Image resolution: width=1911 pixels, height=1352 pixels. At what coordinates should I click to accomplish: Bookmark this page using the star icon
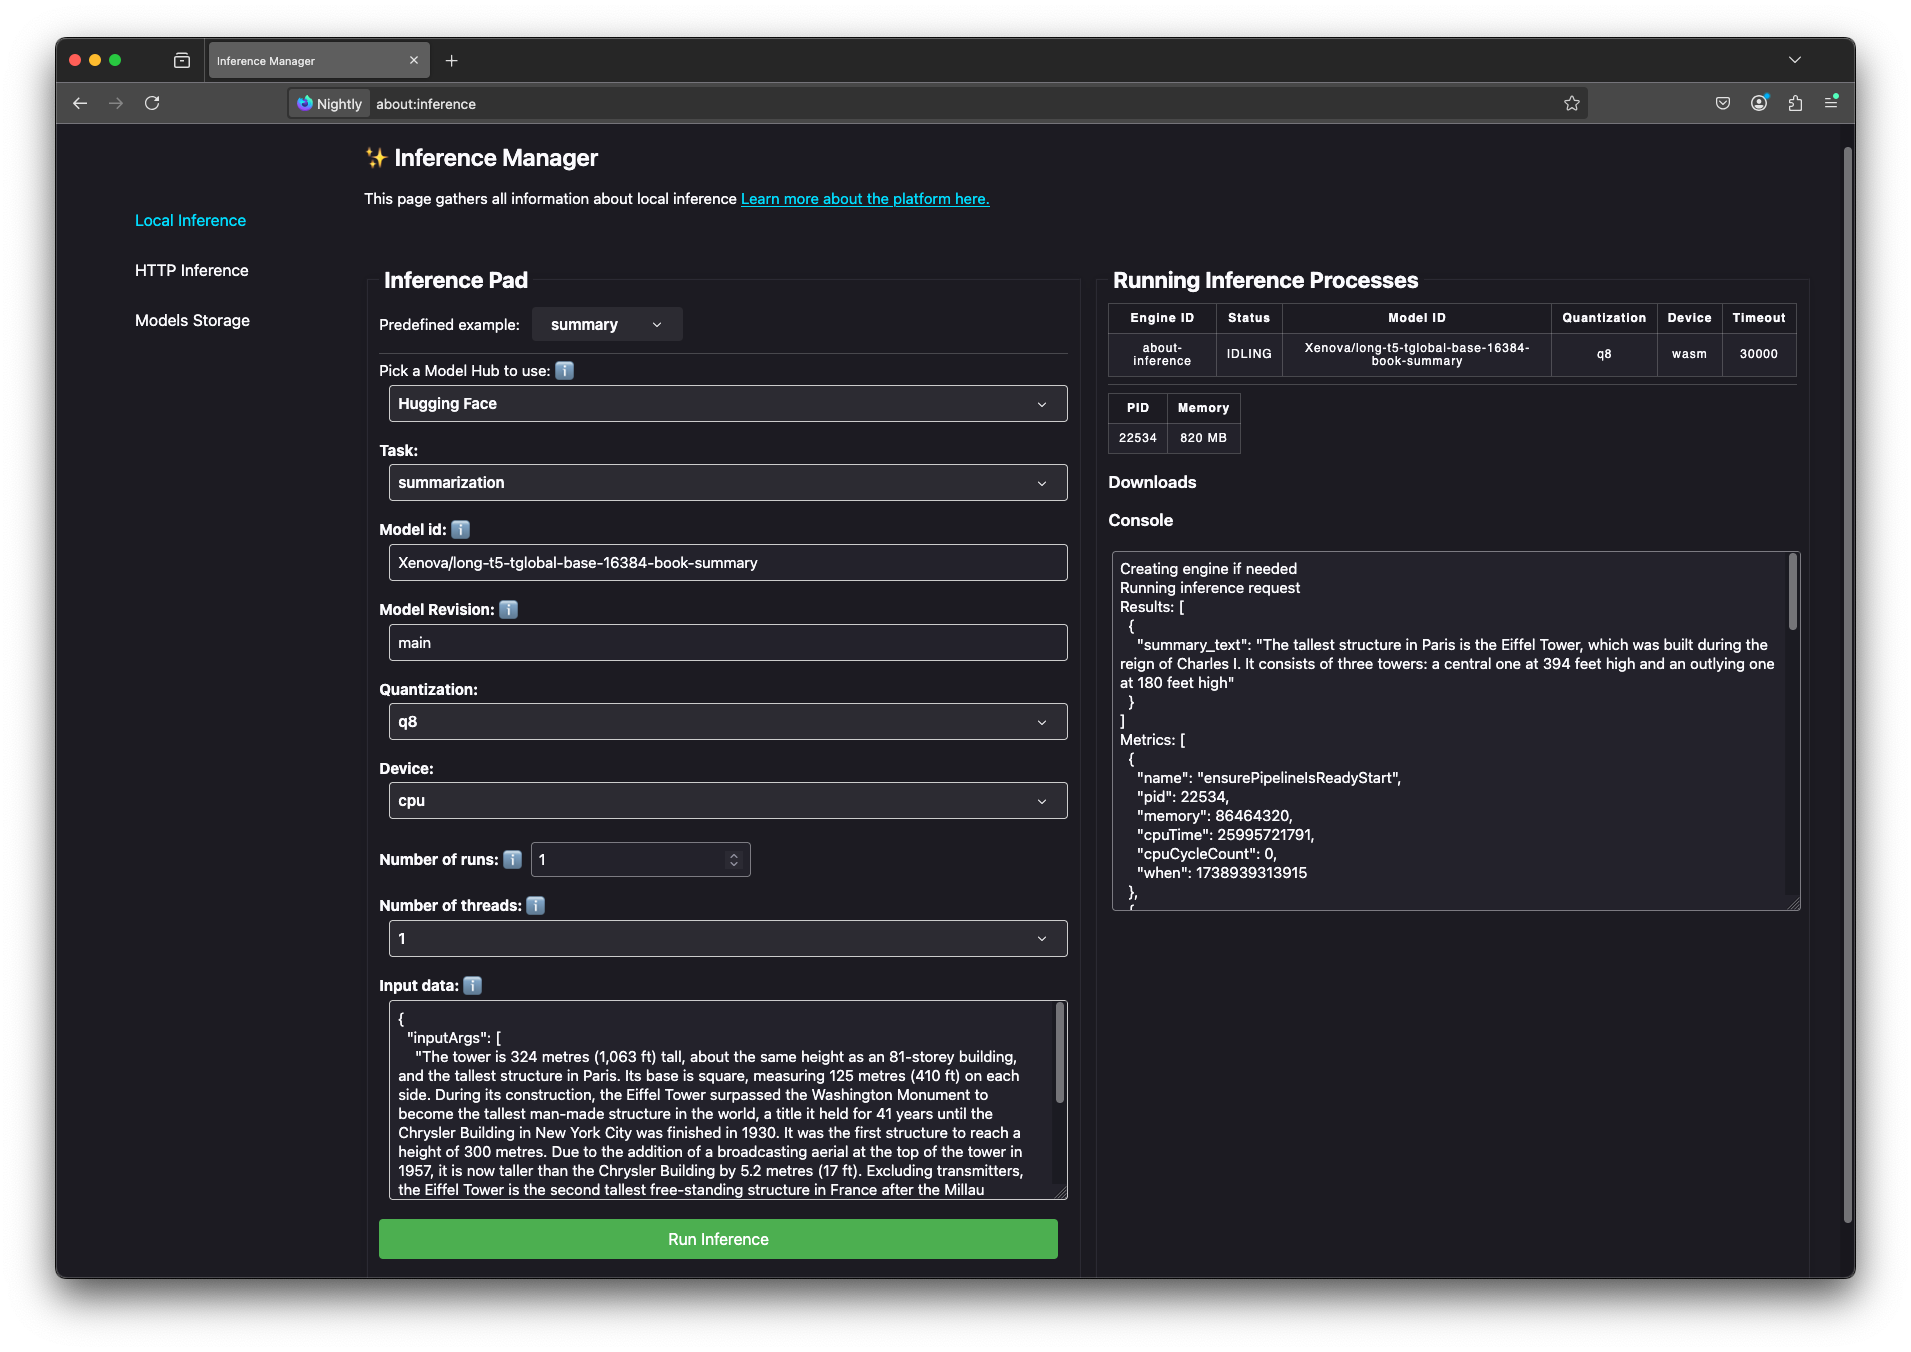[x=1571, y=103]
